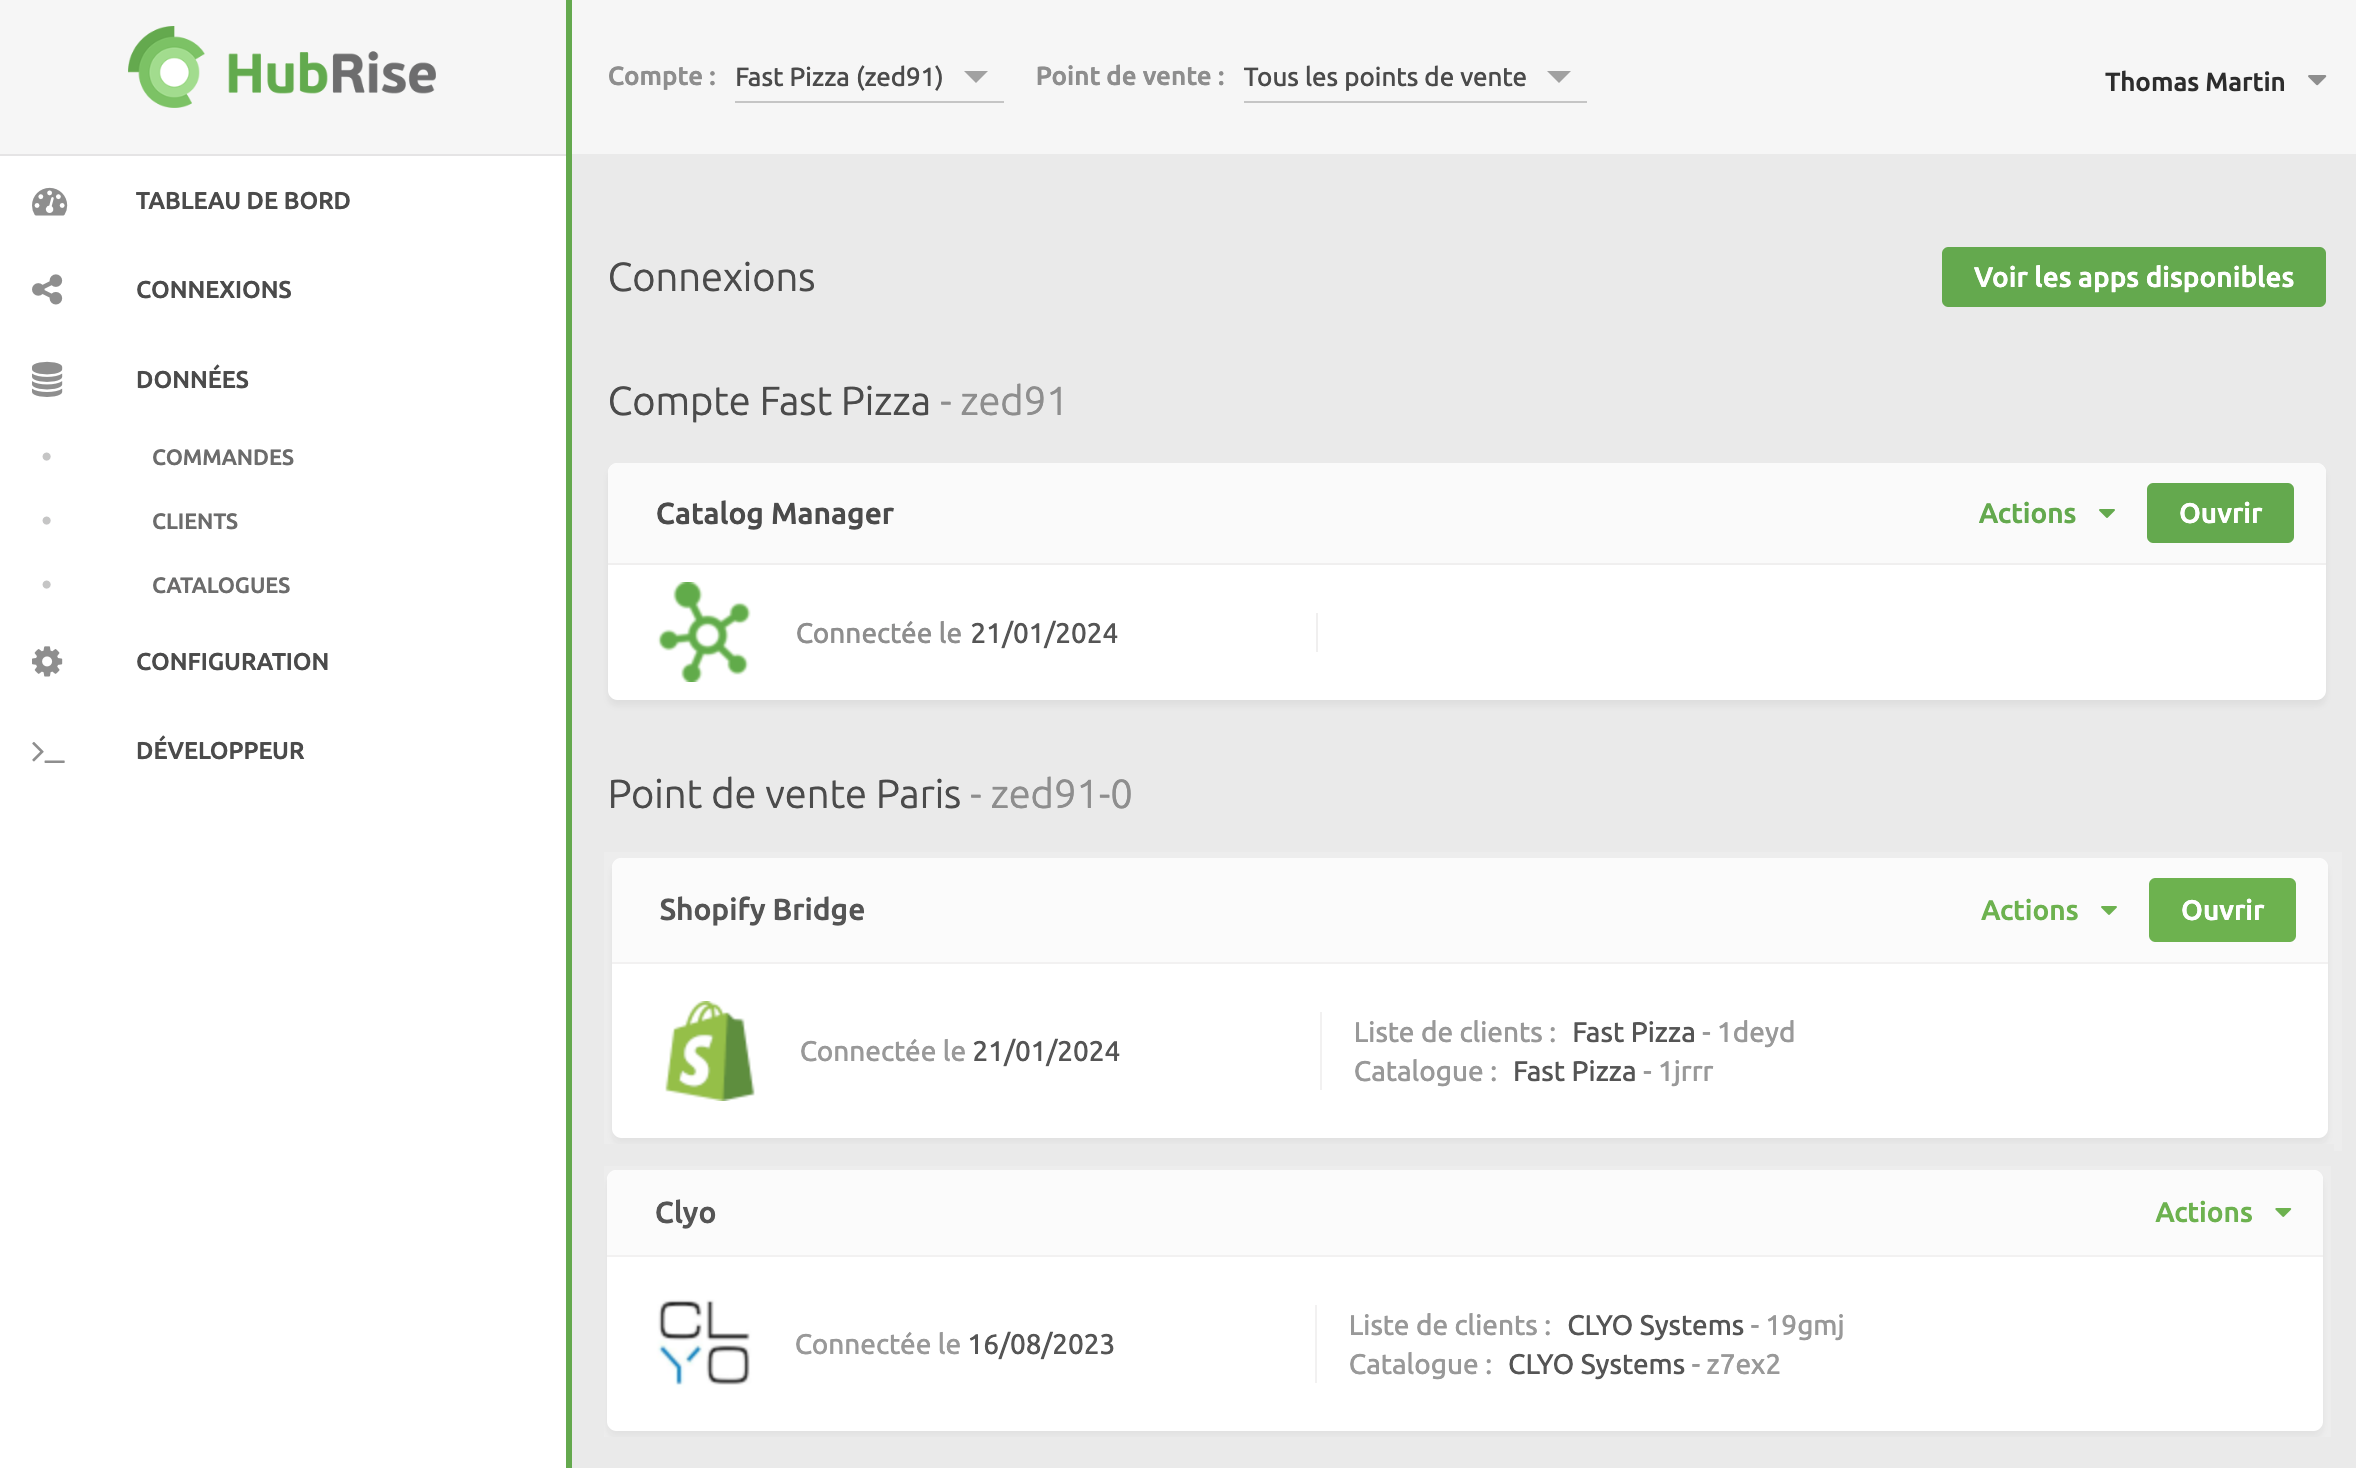Open Clyo client list CLYO Systems - 19gmj
The width and height of the screenshot is (2356, 1468).
tap(1705, 1325)
